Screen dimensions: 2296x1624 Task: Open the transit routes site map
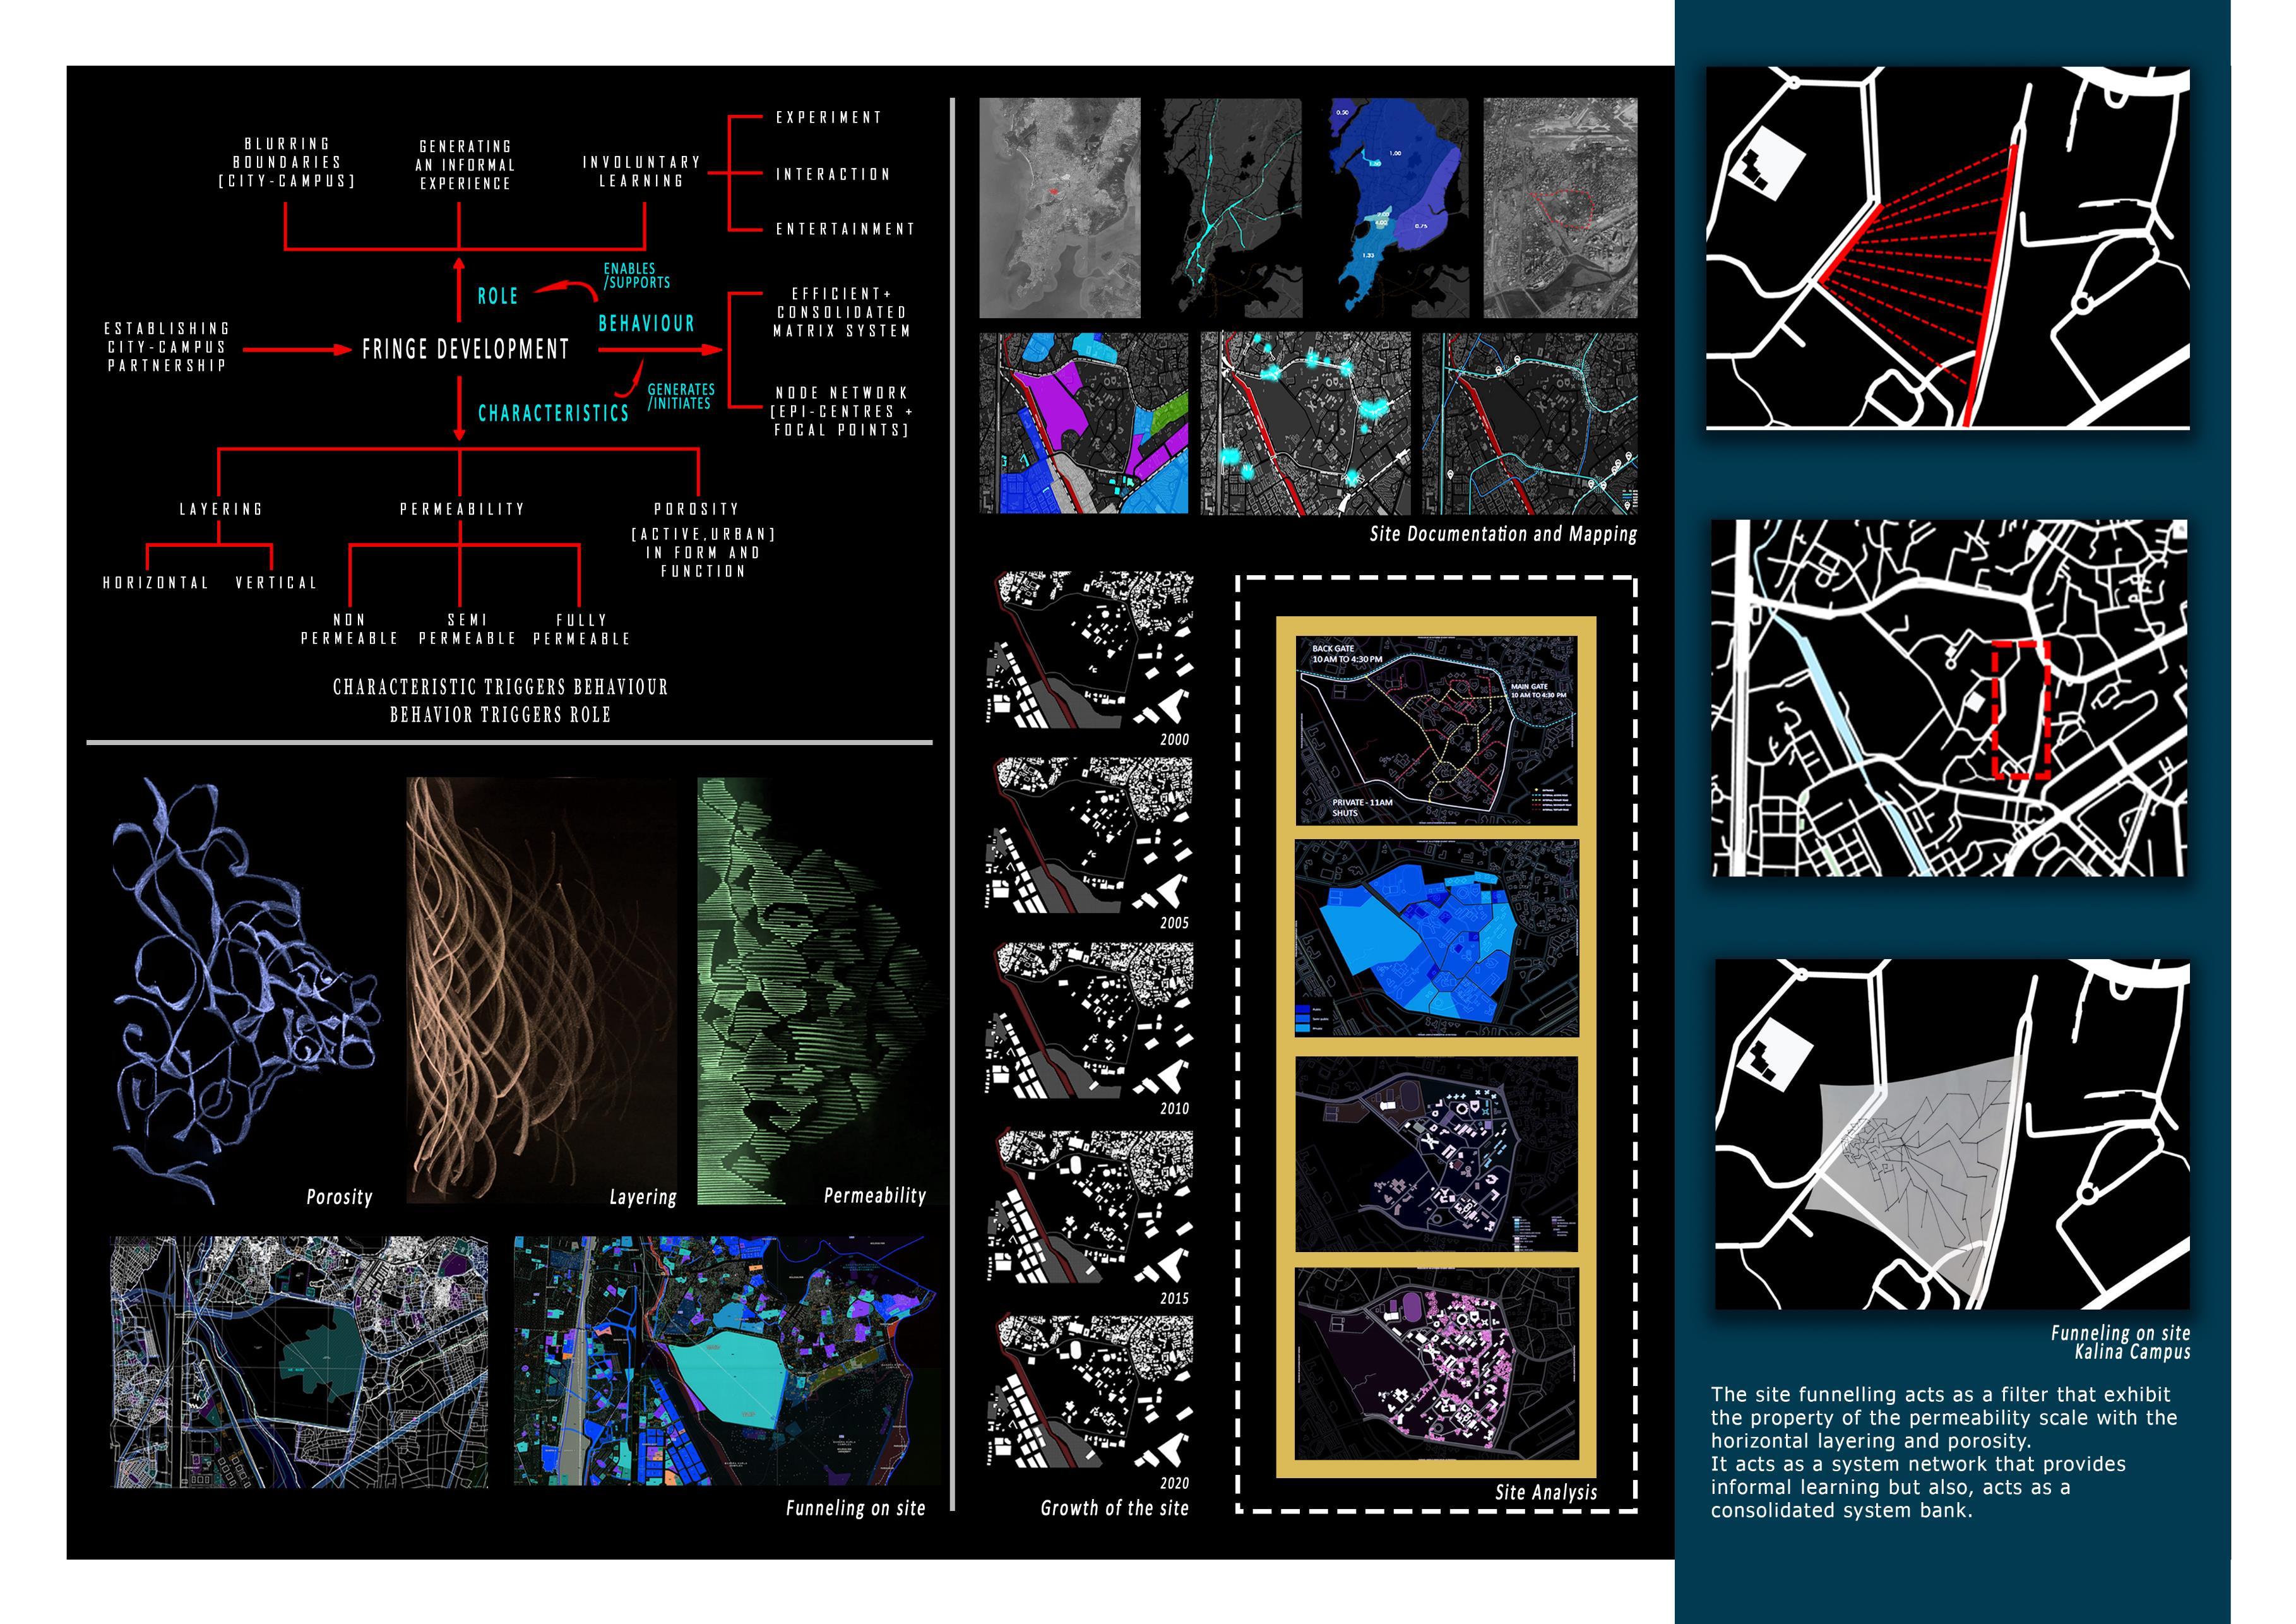tap(1530, 424)
